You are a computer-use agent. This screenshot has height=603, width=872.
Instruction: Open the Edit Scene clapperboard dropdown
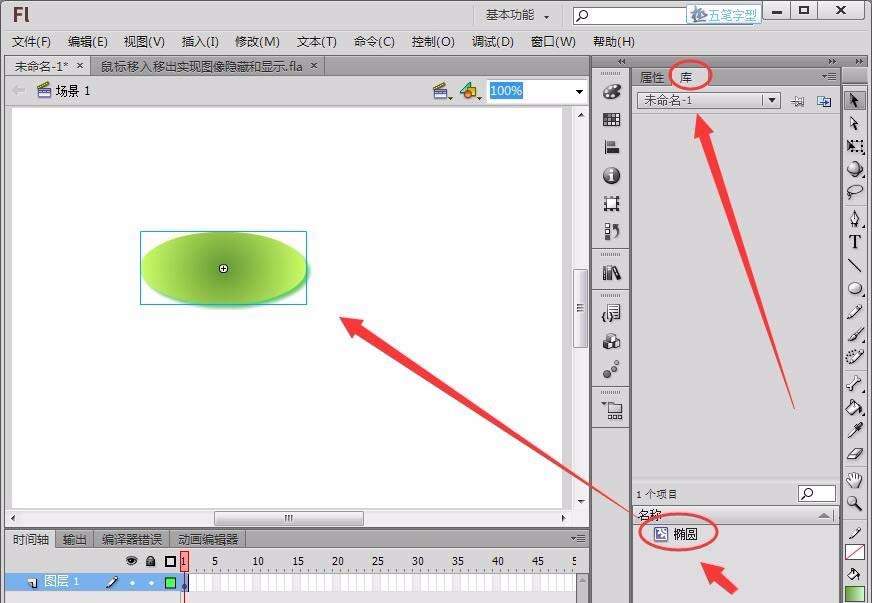coord(442,91)
